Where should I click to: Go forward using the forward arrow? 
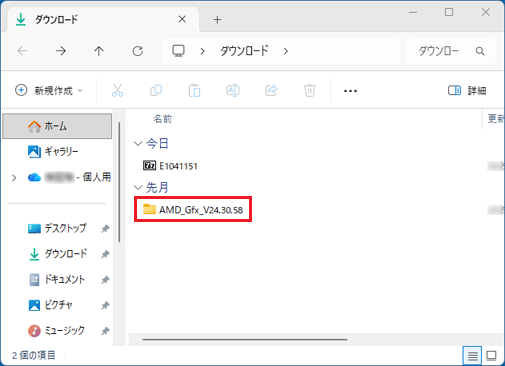(x=61, y=51)
